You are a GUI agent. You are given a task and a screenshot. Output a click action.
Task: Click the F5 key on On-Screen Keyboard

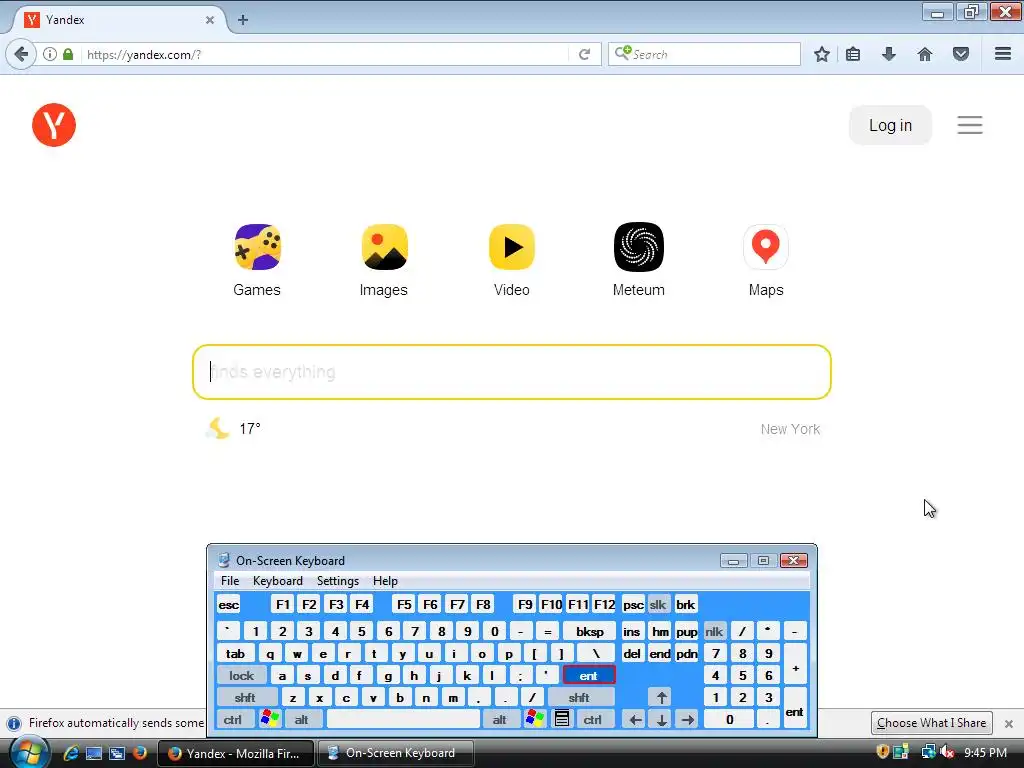[x=404, y=605]
